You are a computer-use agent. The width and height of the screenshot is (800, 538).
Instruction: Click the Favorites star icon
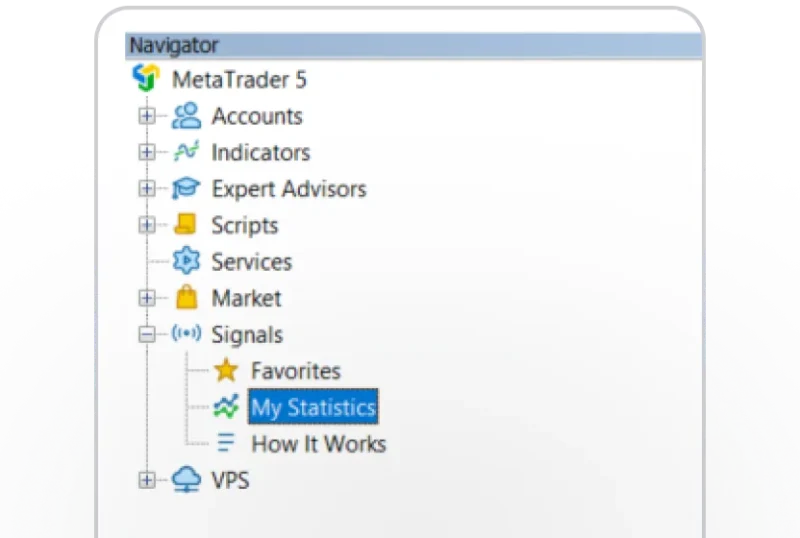click(x=226, y=370)
